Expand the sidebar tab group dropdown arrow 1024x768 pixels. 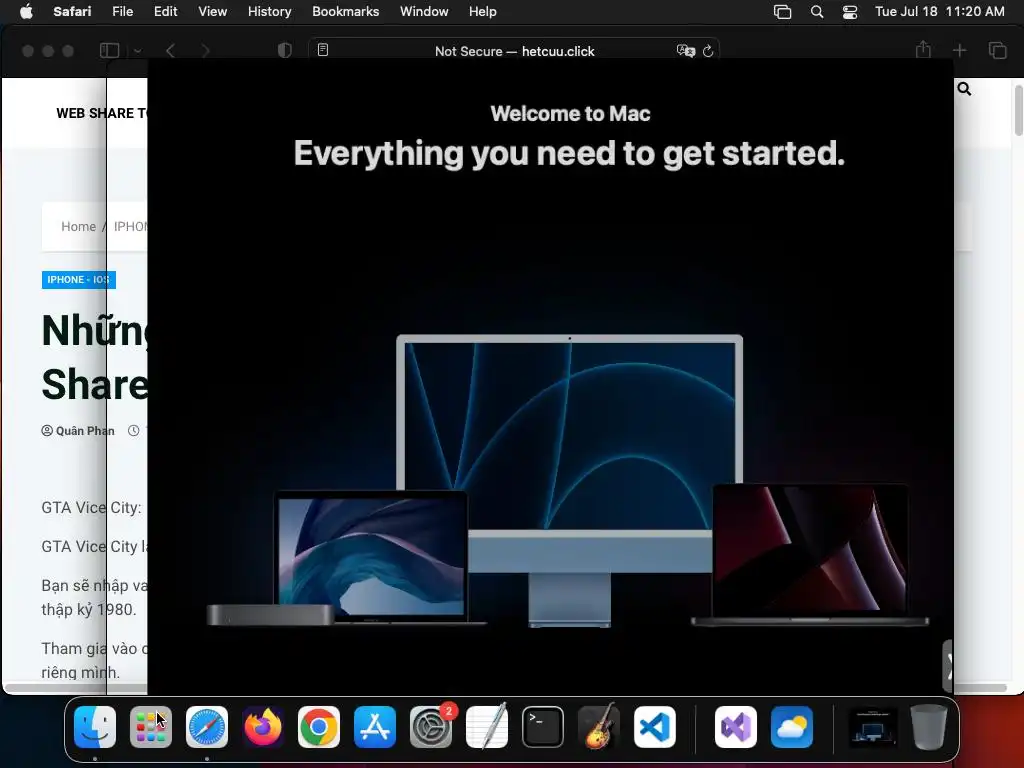coord(137,51)
